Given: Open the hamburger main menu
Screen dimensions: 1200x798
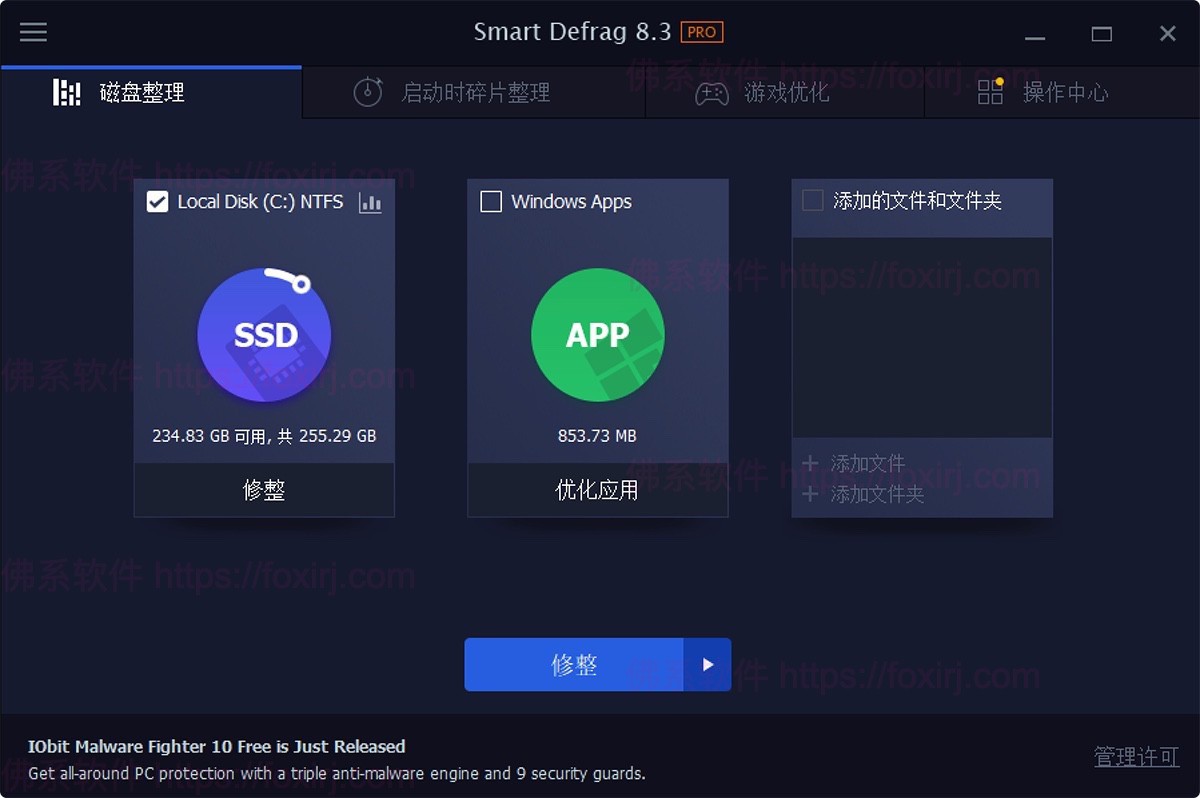Looking at the screenshot, I should (33, 32).
